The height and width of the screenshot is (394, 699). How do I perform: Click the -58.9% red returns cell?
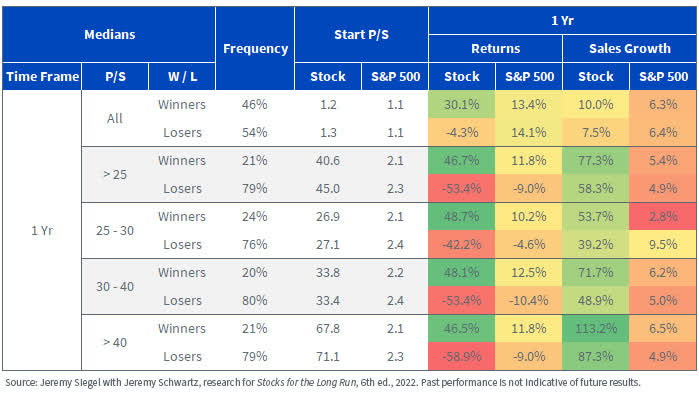461,357
